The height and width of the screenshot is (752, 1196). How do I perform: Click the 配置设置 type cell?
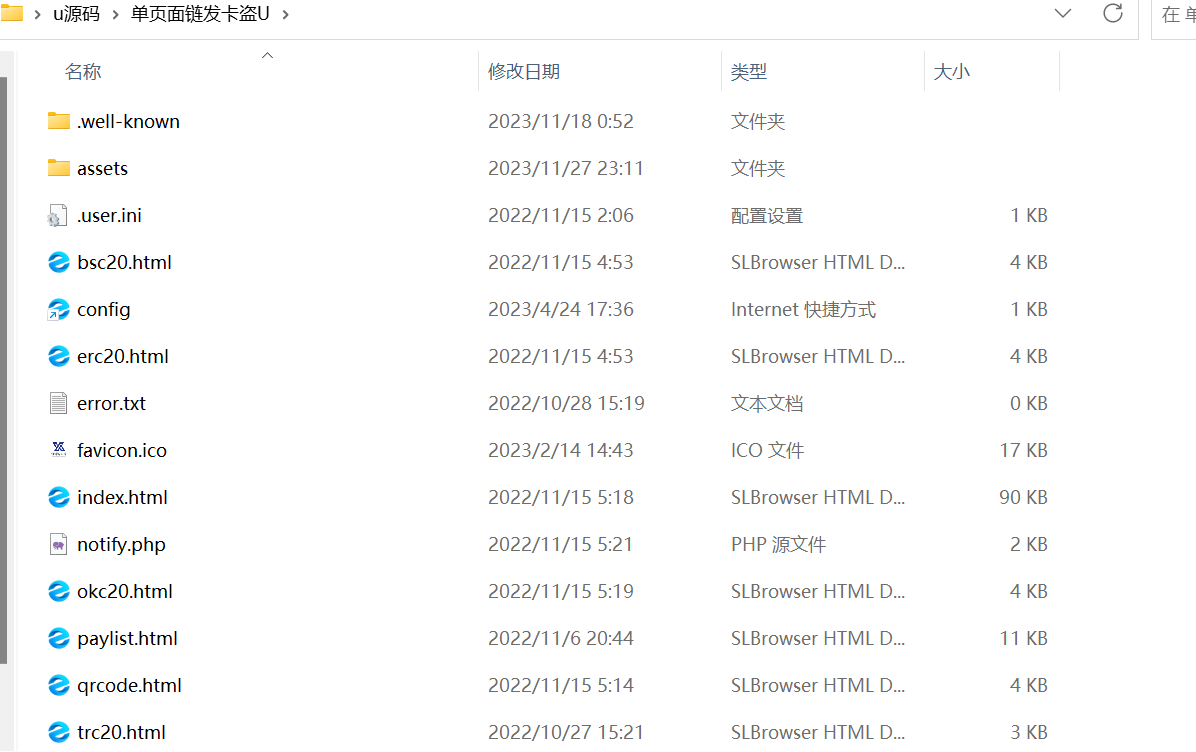(767, 216)
